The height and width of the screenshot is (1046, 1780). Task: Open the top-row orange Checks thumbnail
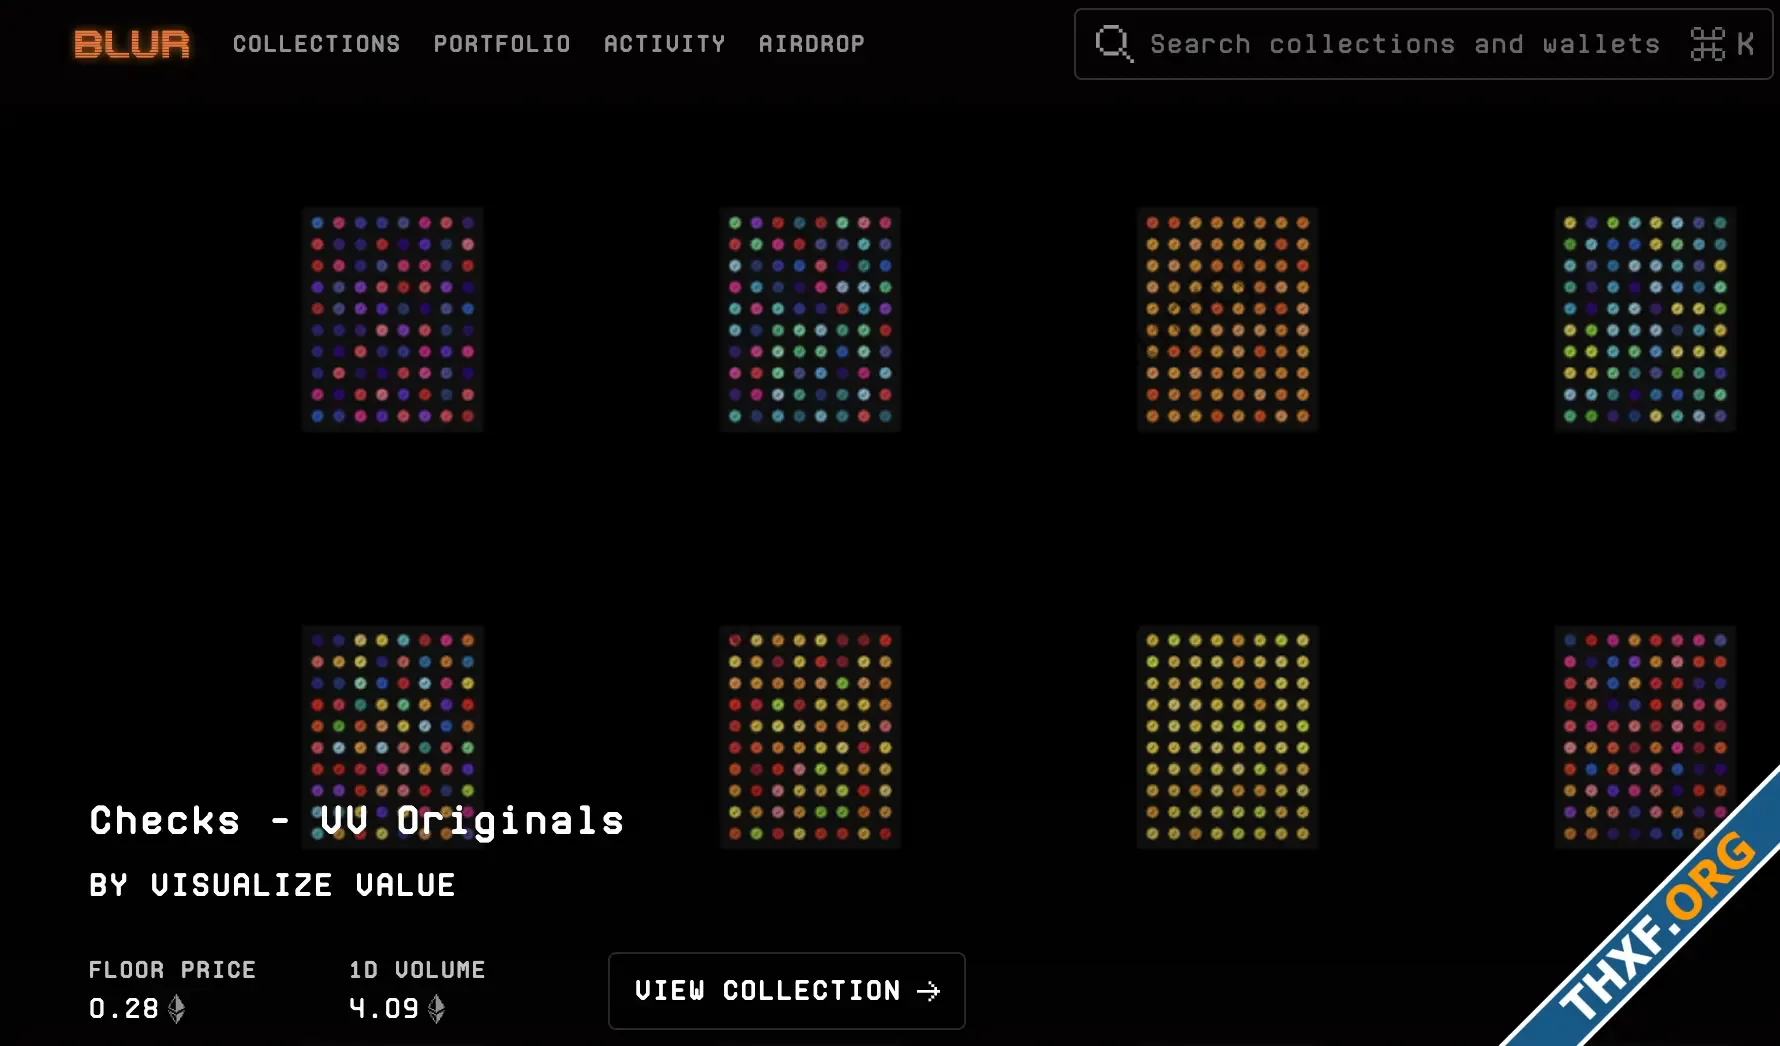pos(1228,320)
